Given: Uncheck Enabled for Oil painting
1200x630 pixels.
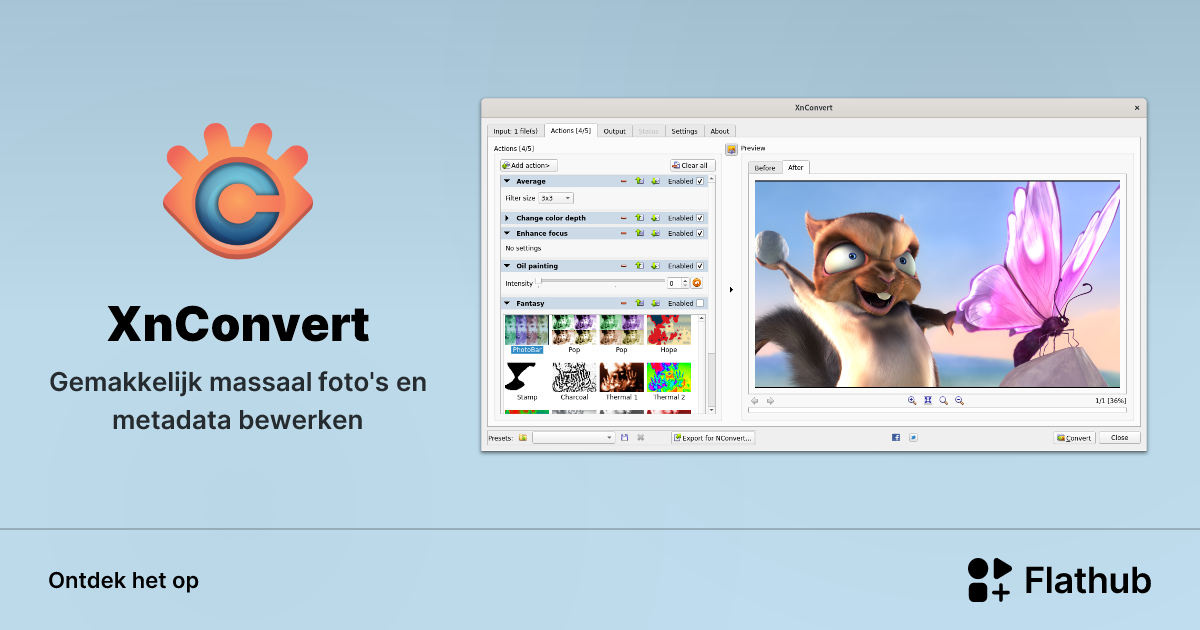Looking at the screenshot, I should [x=700, y=266].
